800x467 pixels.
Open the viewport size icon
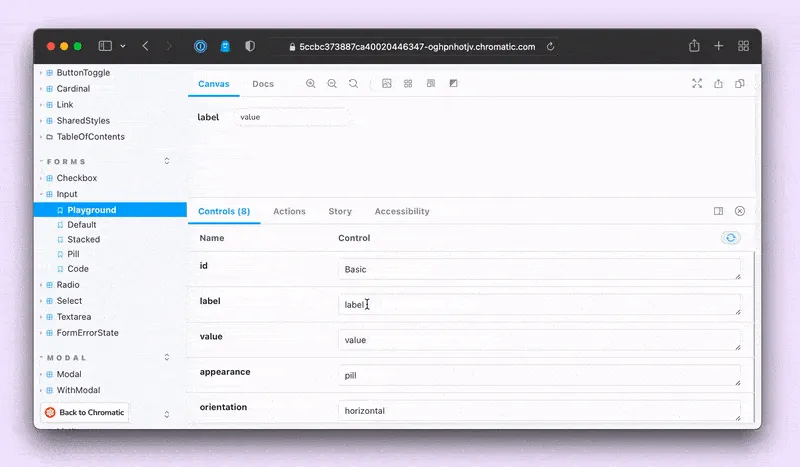point(430,84)
